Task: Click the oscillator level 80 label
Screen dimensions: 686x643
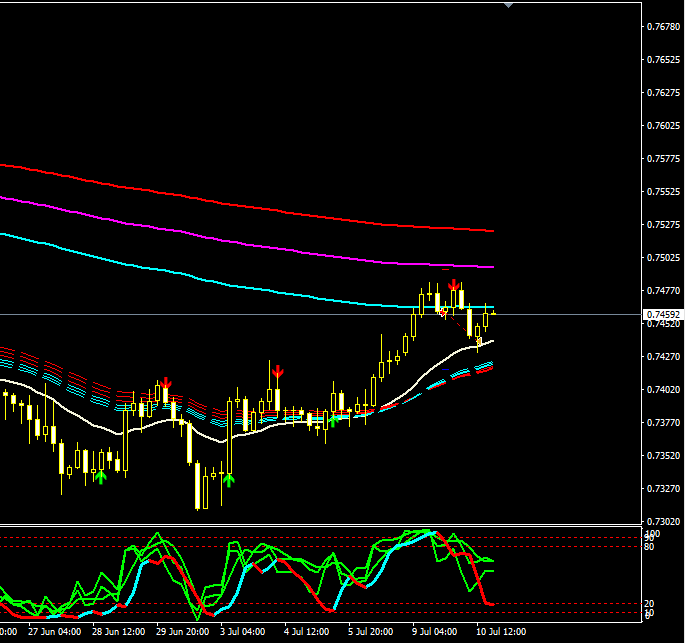Action: tap(649, 547)
